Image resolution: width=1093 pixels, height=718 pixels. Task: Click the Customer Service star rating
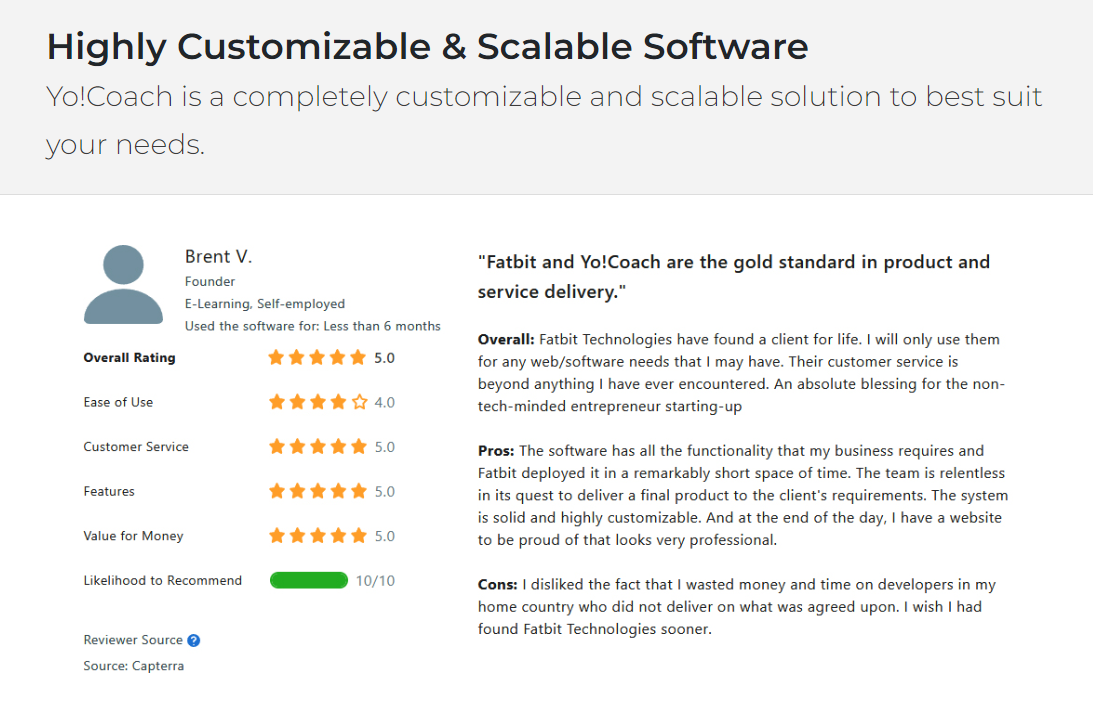(x=318, y=447)
